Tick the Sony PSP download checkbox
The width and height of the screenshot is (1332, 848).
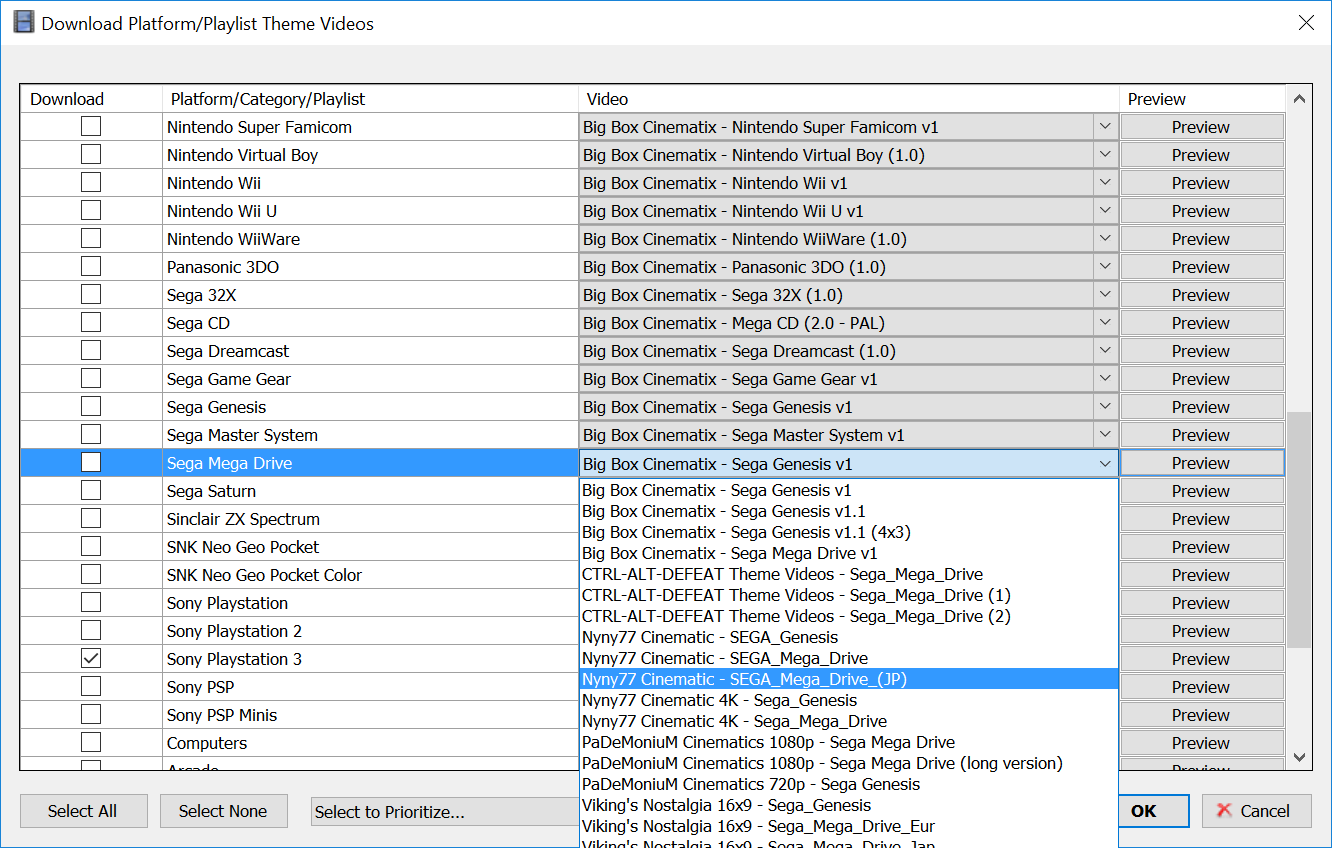91,687
